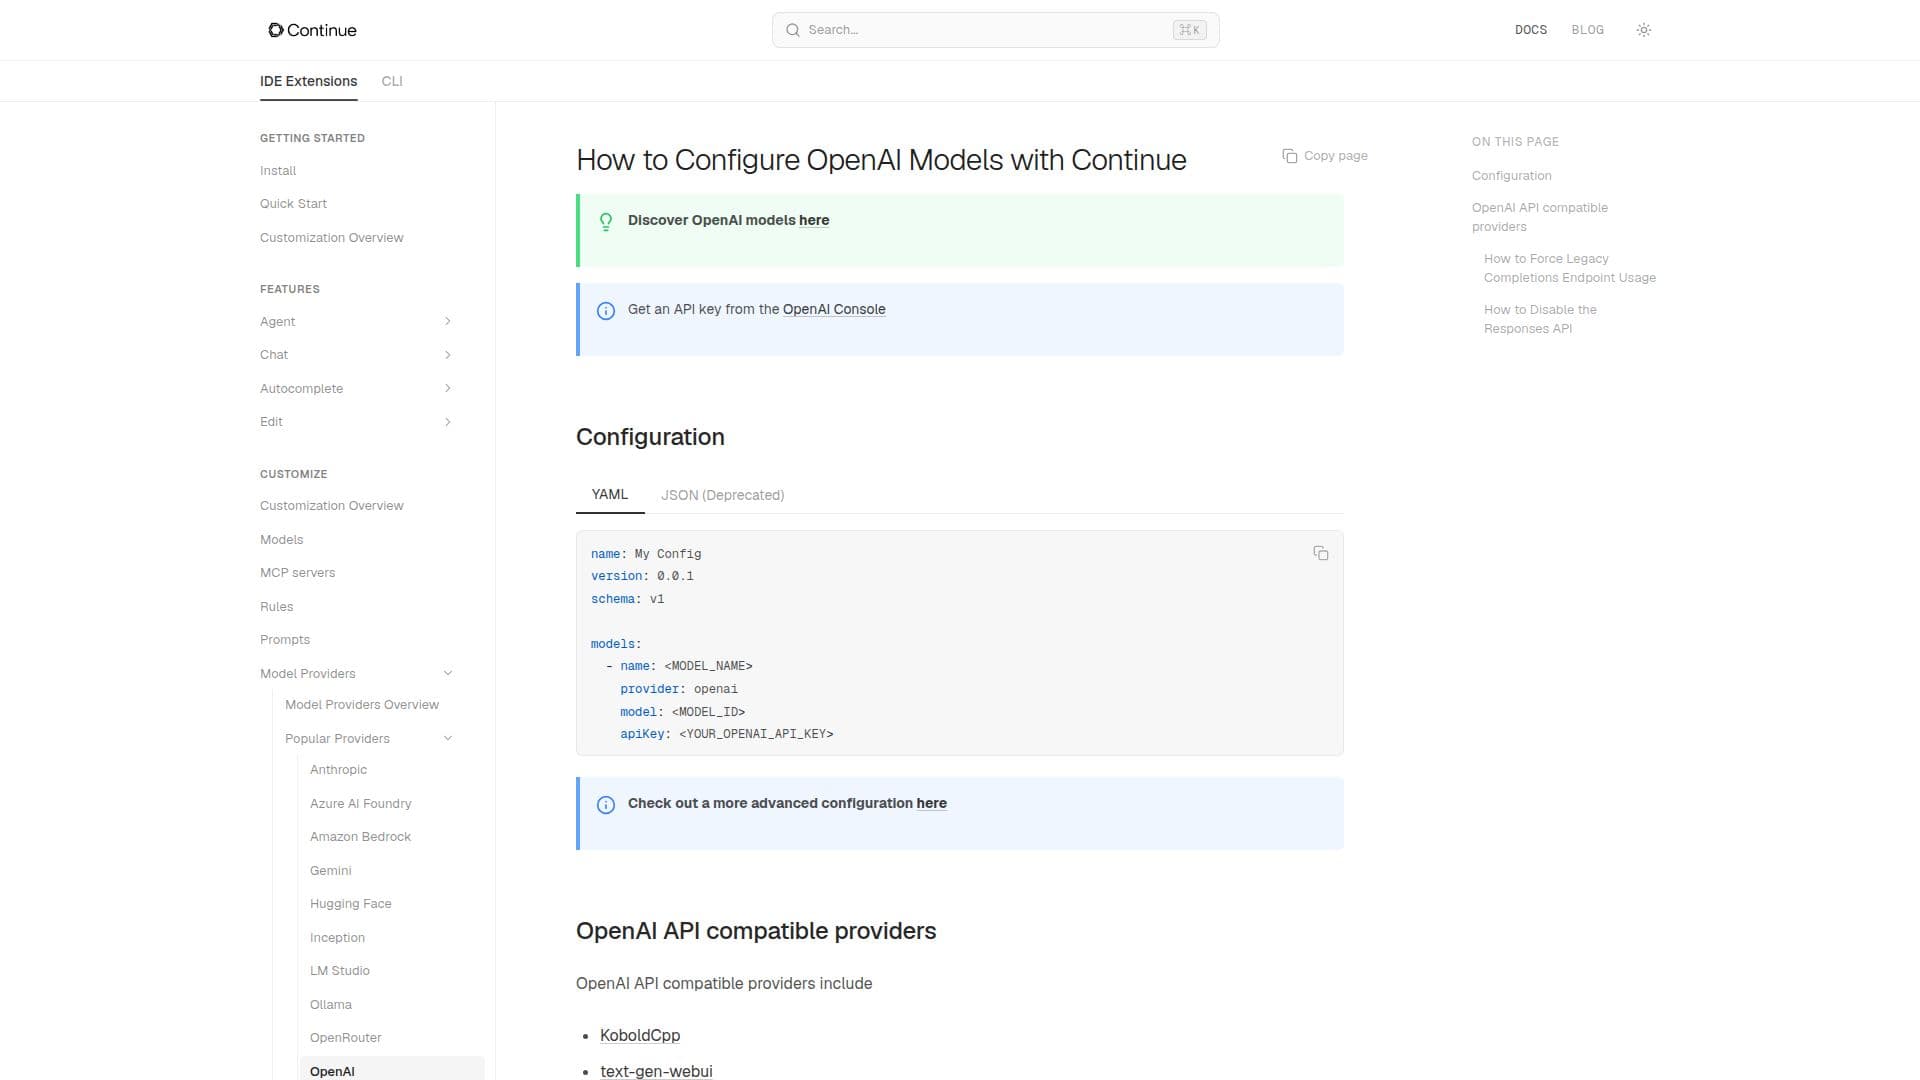Select Inception provider in sidebar
Viewport: 1920px width, 1080px height.
coord(337,938)
